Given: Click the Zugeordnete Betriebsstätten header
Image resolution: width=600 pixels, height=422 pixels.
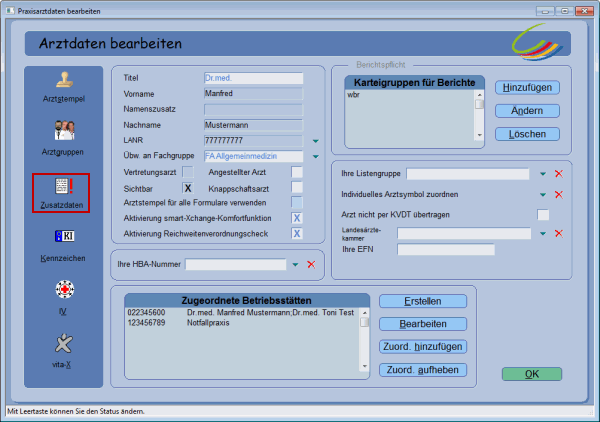Looking at the screenshot, I should pyautogui.click(x=246, y=300).
